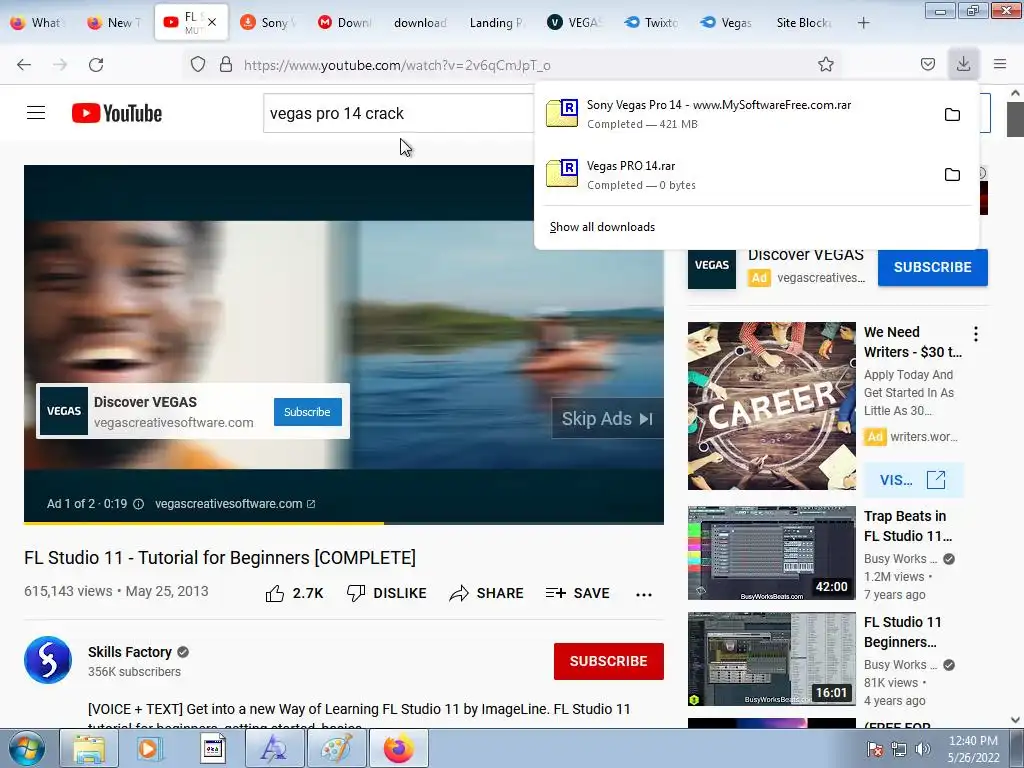Switch to the Twixtor tab
1024x768 pixels.
[651, 23]
